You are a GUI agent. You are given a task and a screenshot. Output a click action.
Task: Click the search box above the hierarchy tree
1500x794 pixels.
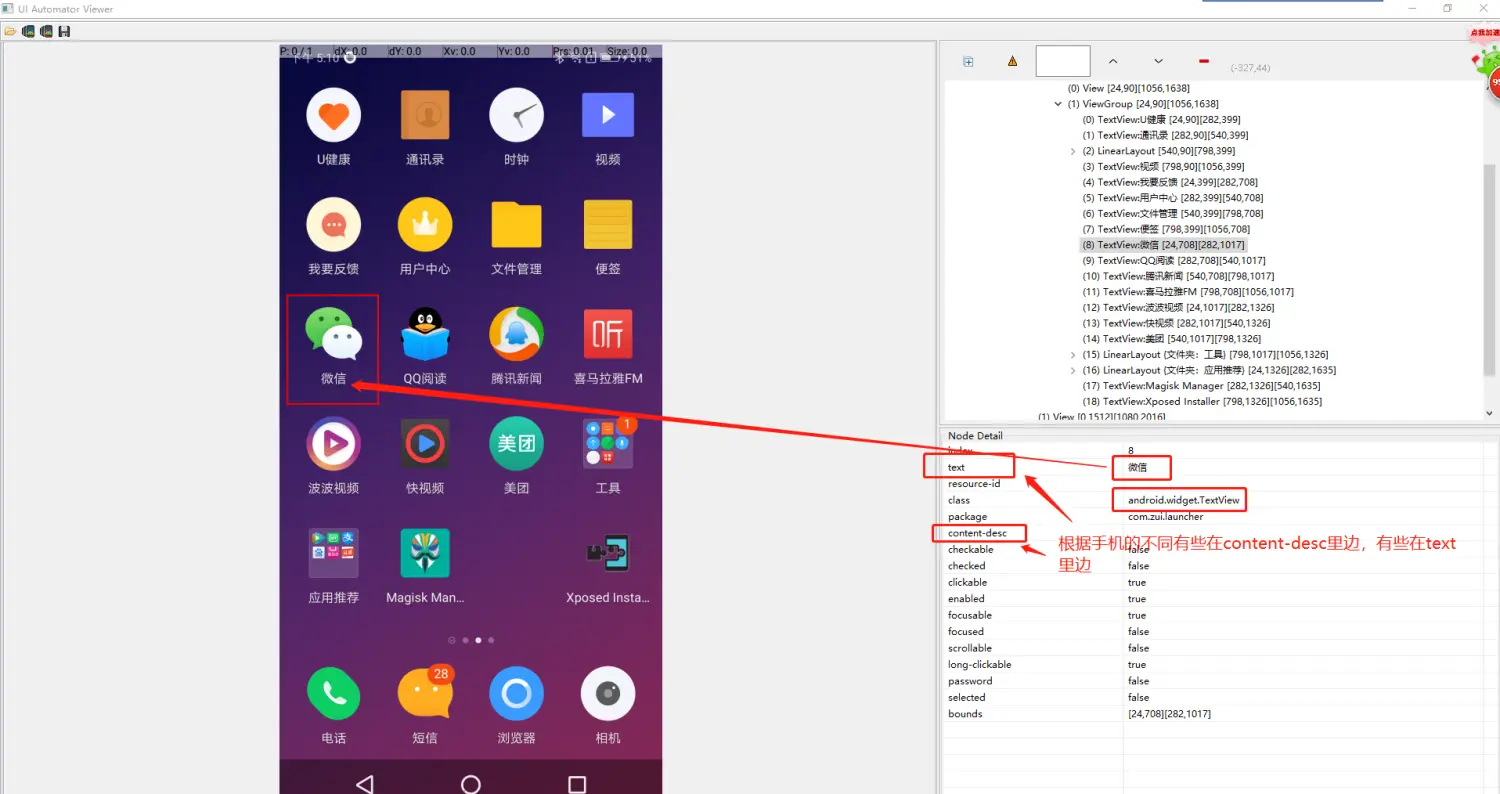point(1063,61)
